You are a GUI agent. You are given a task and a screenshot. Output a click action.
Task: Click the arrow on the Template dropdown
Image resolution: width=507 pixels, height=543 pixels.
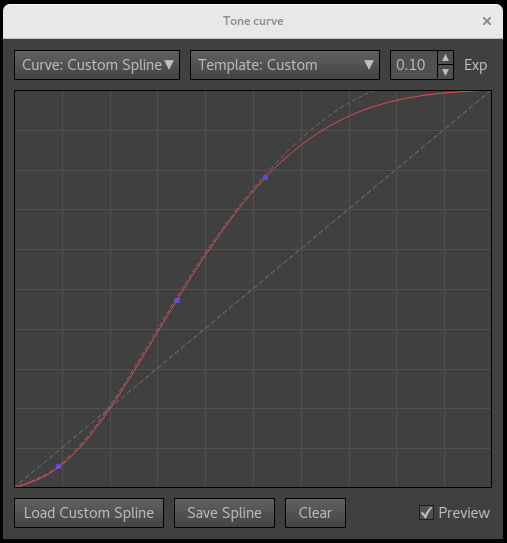point(369,65)
